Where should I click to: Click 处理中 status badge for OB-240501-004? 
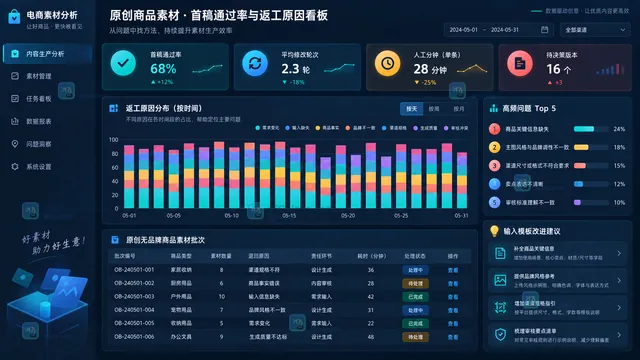[x=416, y=310]
